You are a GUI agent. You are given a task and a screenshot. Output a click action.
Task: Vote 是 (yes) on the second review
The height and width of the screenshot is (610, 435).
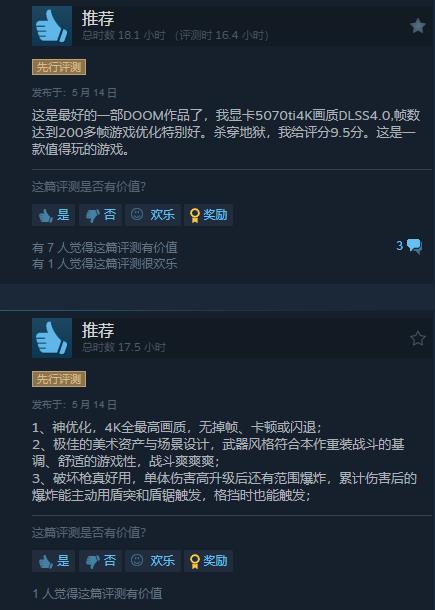tap(54, 561)
